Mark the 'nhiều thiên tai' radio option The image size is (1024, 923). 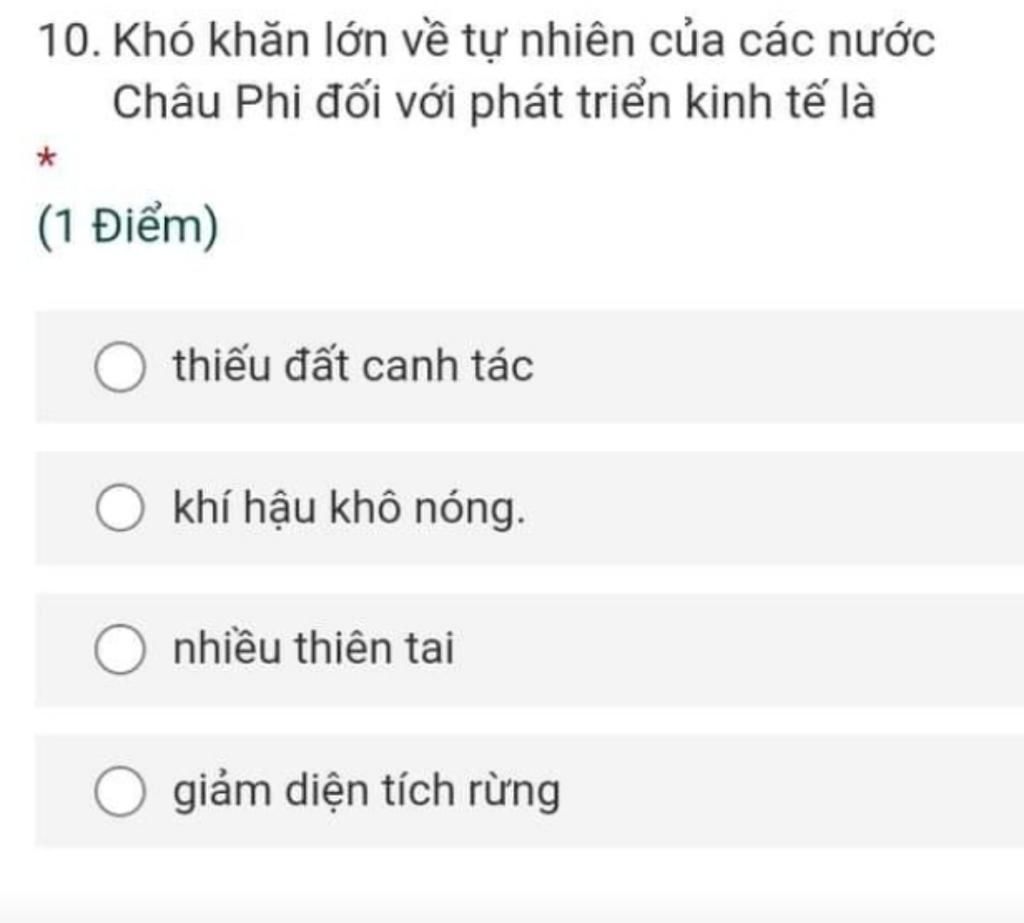tap(120, 649)
